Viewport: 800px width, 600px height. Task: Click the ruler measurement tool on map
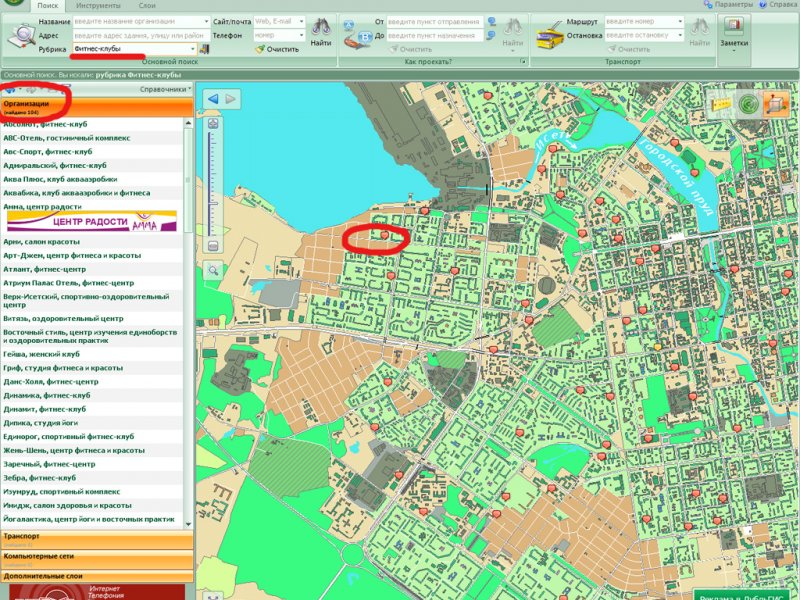click(718, 103)
